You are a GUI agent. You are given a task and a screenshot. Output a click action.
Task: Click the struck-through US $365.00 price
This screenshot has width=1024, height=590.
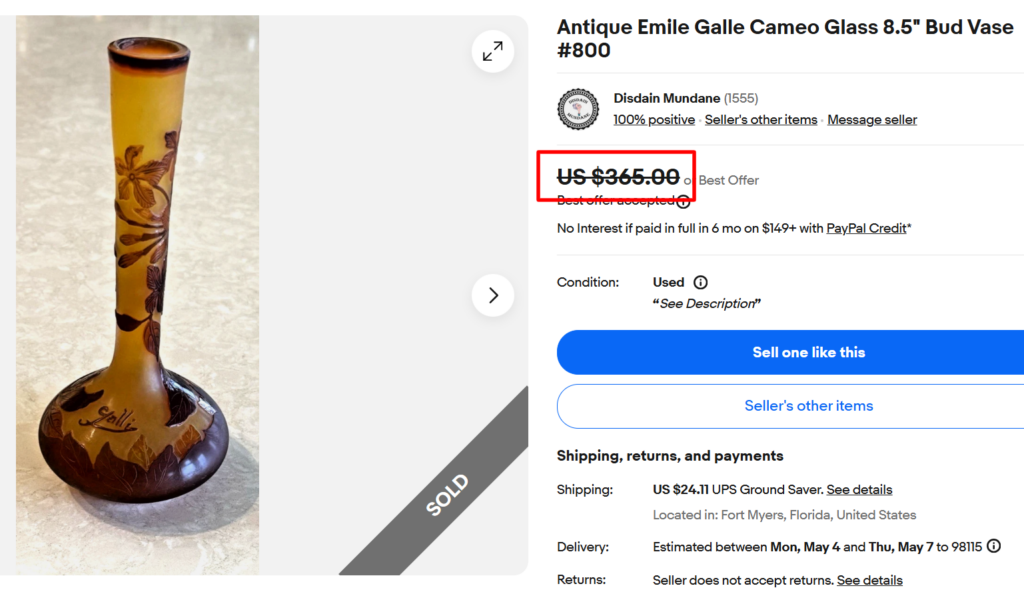[618, 177]
